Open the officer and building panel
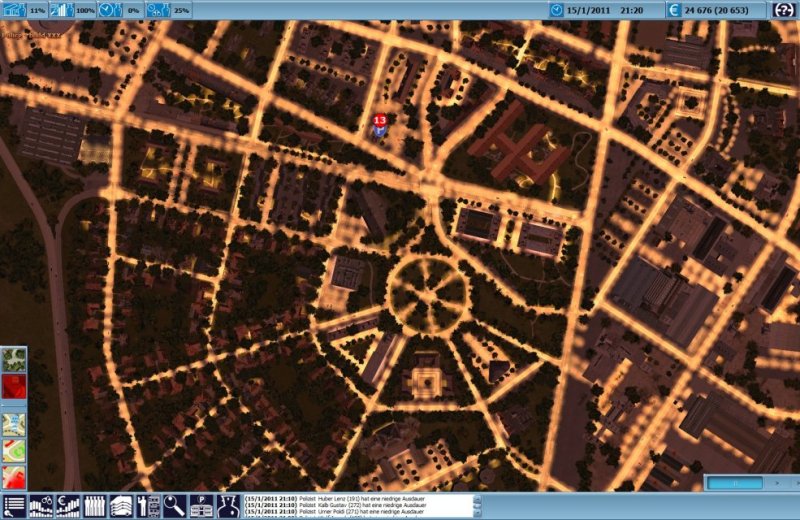The height and width of the screenshot is (520, 800). tap(149, 506)
